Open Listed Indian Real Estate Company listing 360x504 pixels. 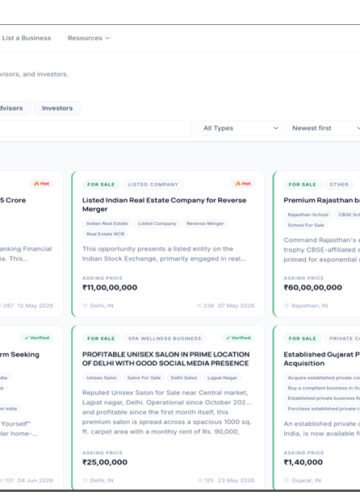[x=164, y=205]
